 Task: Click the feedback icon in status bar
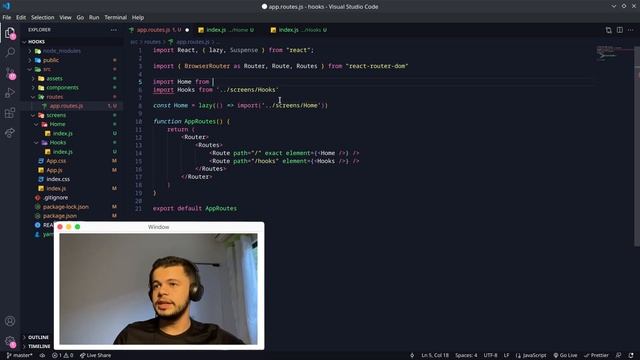tap(619, 356)
